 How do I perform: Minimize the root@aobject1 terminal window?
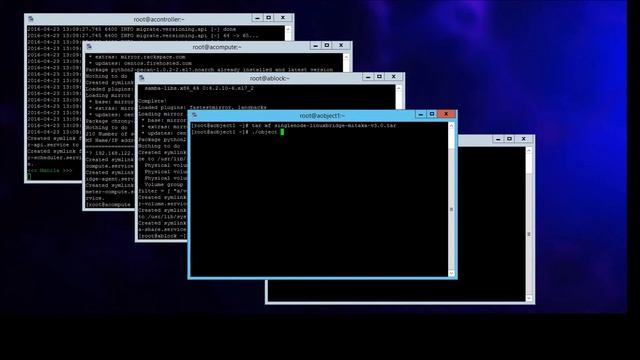[421, 114]
